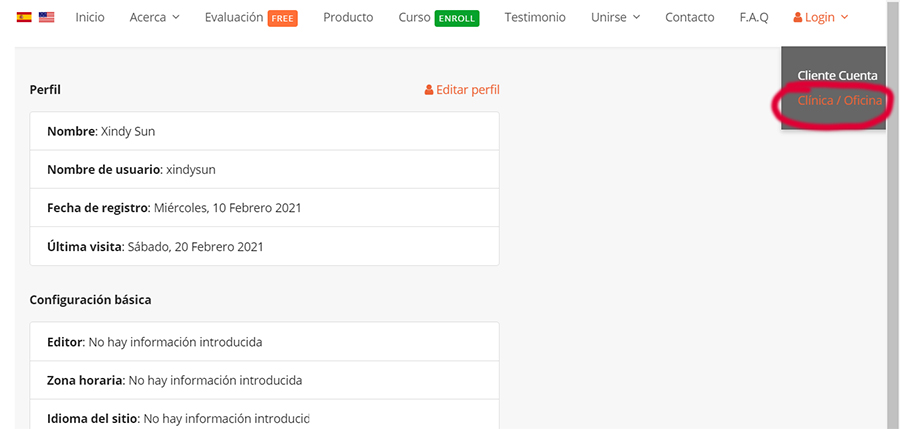Click the ENROLL badge next to Curso
This screenshot has width=900, height=429.
coord(457,18)
